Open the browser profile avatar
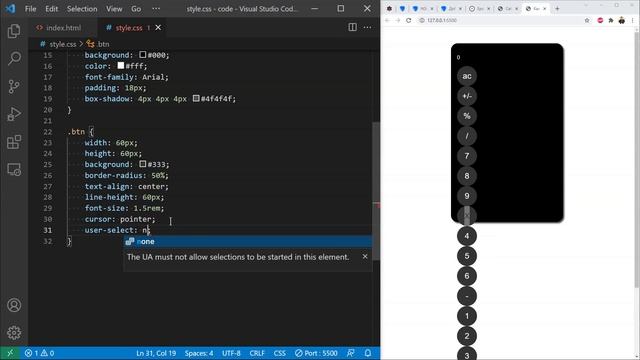 tap(622, 20)
